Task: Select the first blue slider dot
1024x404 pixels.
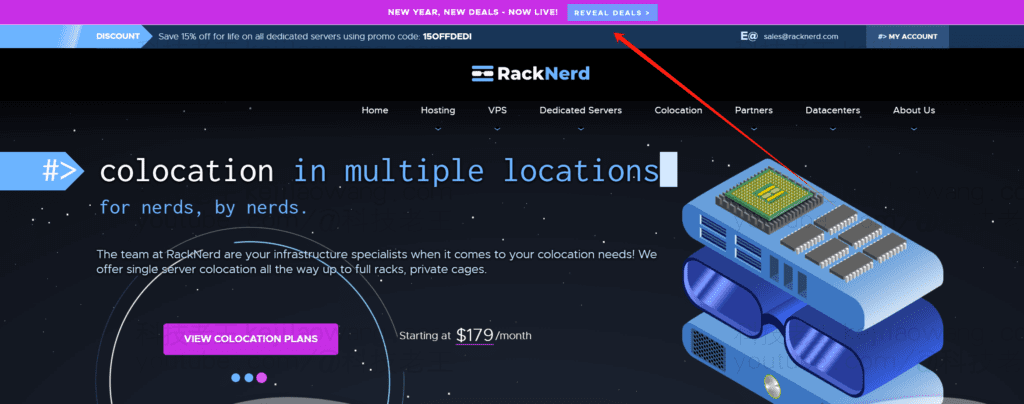Action: pos(236,377)
